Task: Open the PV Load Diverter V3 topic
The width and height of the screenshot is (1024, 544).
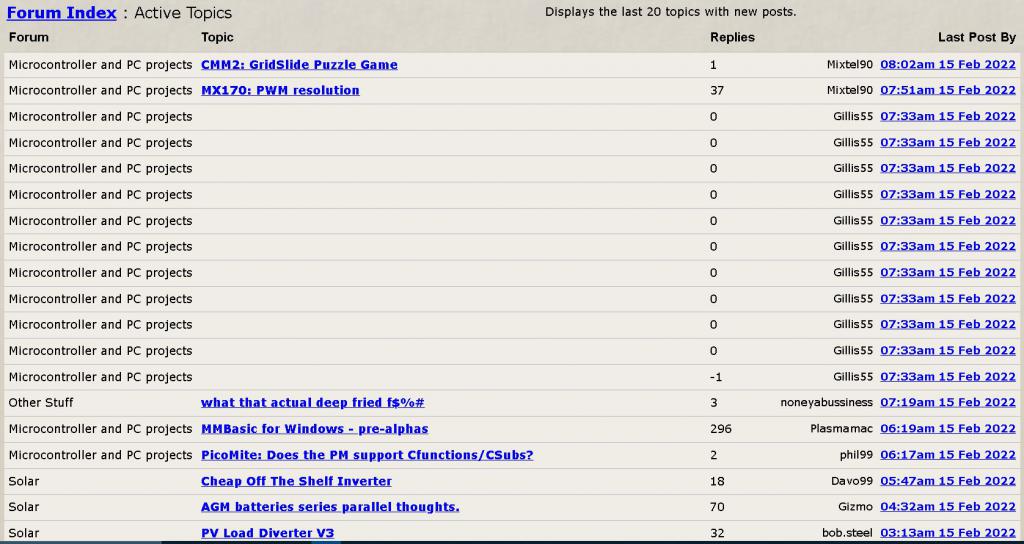Action: coord(267,533)
